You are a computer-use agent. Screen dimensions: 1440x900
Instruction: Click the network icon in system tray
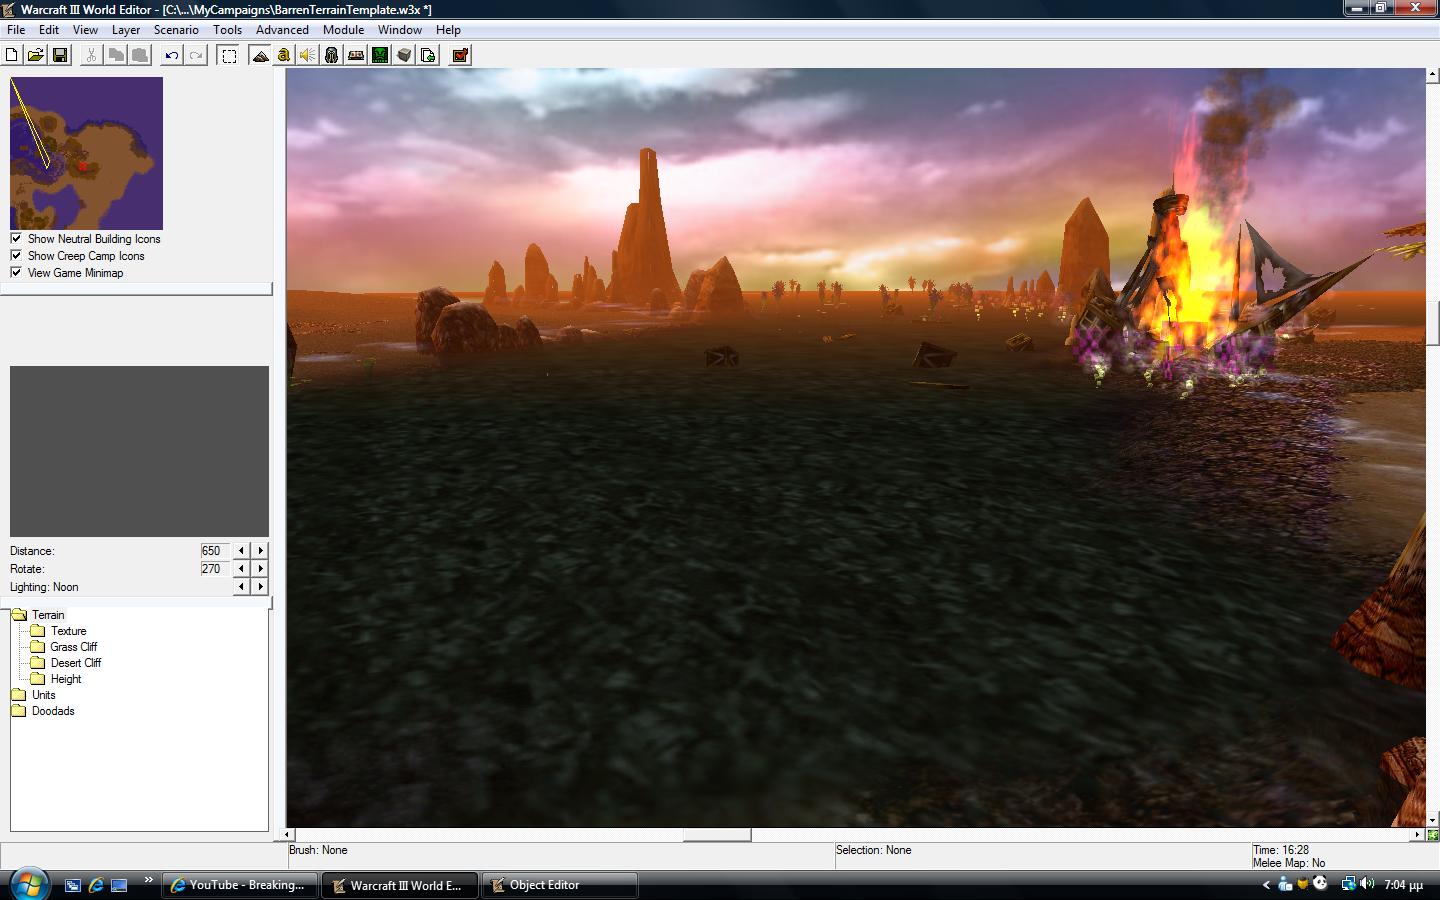tap(1348, 884)
